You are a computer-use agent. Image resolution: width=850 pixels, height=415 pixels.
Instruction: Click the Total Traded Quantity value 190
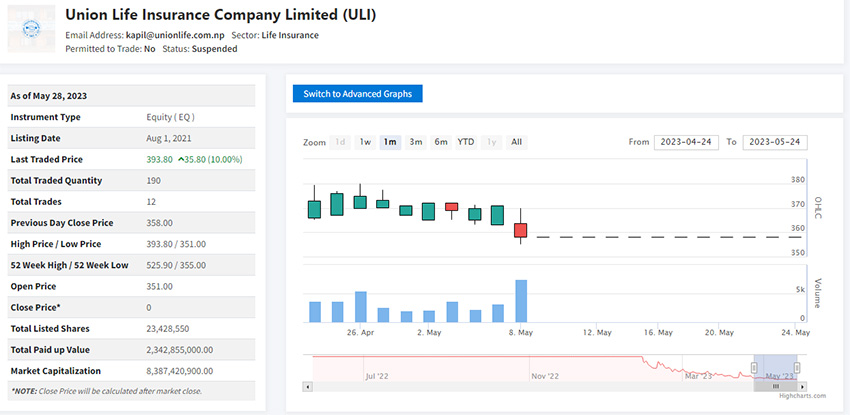(x=153, y=180)
